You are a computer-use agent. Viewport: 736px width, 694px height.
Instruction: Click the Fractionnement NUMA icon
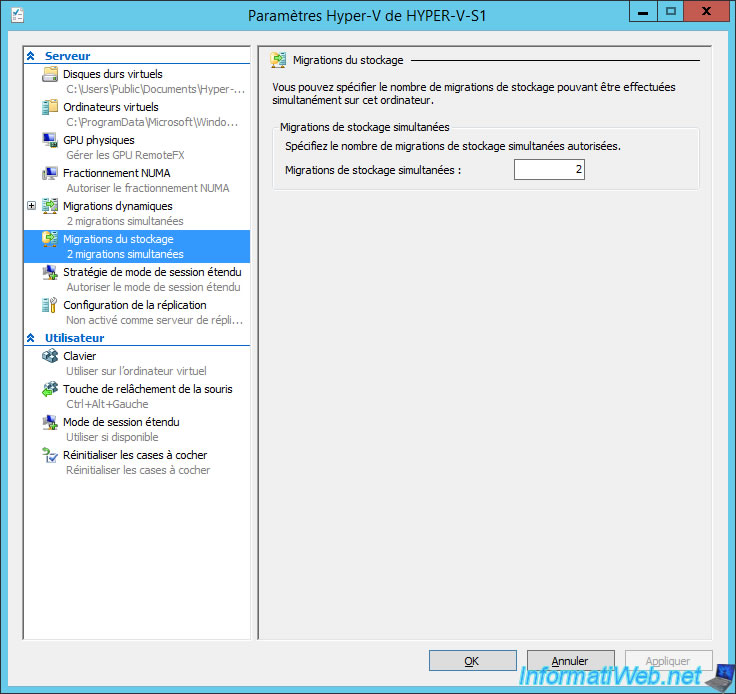50,173
